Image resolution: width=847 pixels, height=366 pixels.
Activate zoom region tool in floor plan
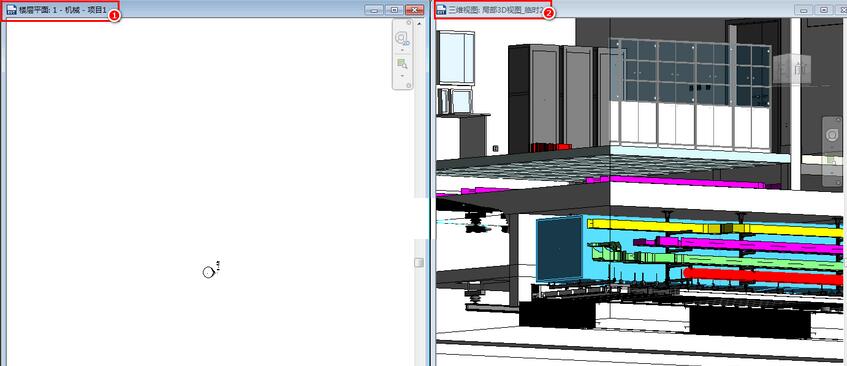pyautogui.click(x=402, y=64)
